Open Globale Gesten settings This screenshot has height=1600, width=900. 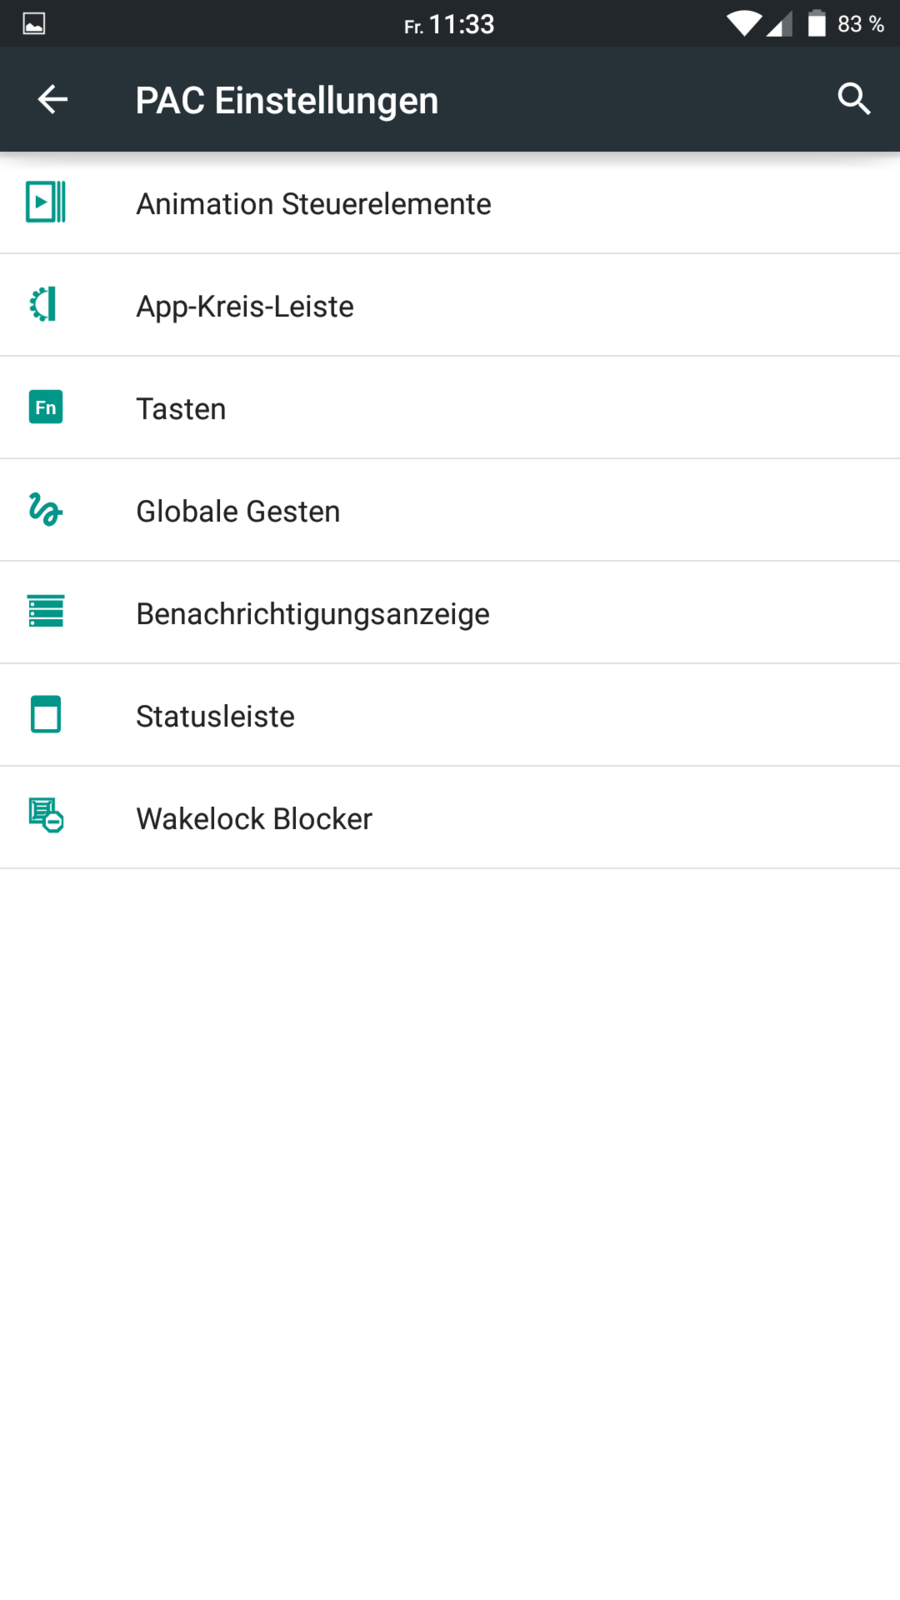[x=238, y=511]
